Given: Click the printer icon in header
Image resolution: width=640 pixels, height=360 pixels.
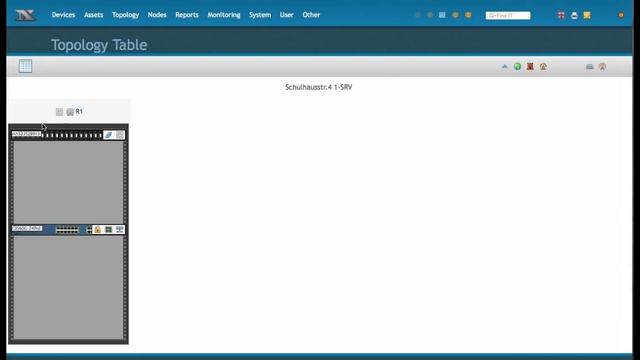Looking at the screenshot, I should point(574,16).
